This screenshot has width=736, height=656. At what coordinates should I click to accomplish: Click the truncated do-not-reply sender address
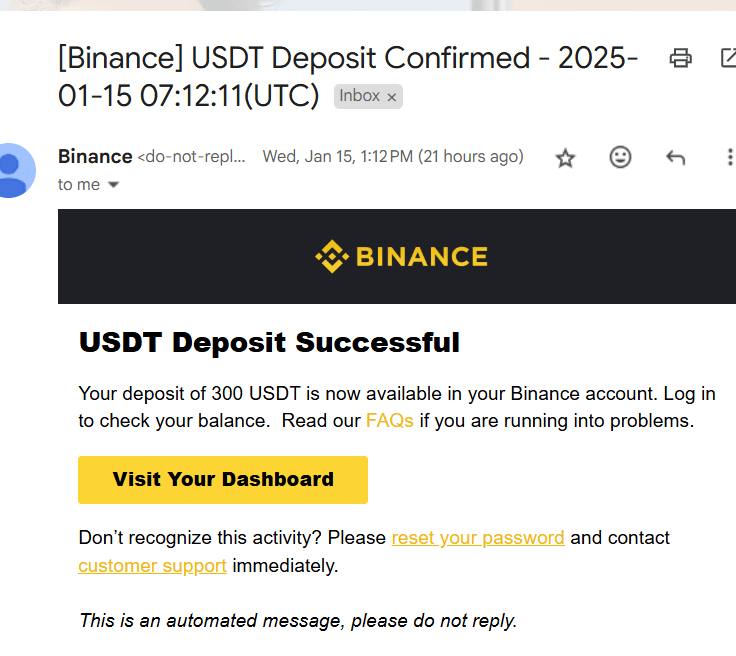click(191, 157)
